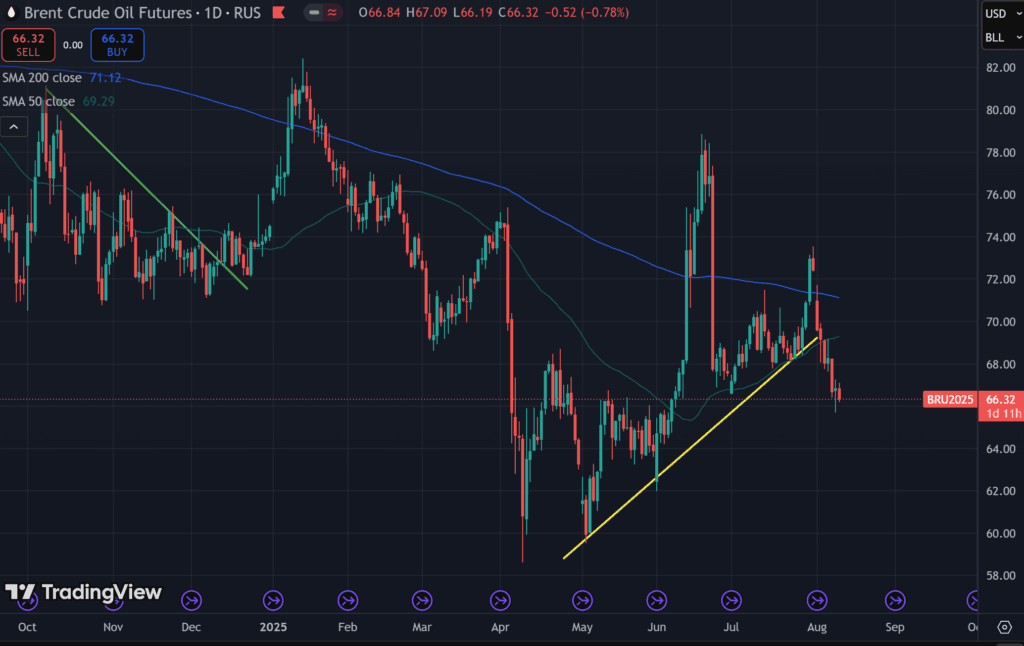Click the contract roll marker above May
This screenshot has width=1024, height=646.
[582, 600]
